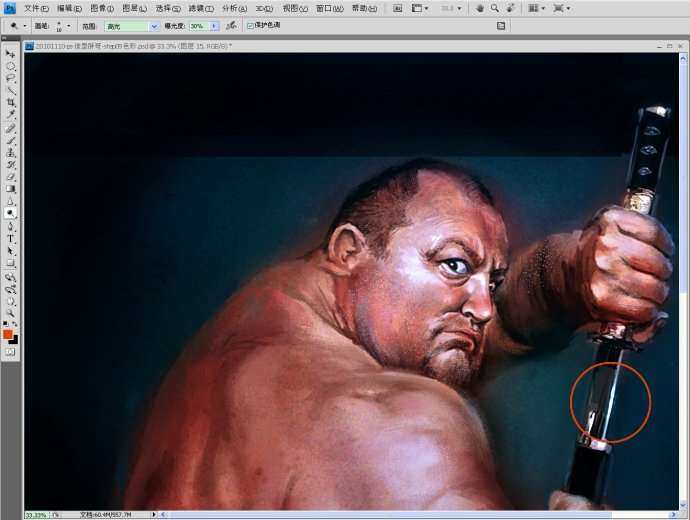Open the 3D menu

click(x=264, y=8)
